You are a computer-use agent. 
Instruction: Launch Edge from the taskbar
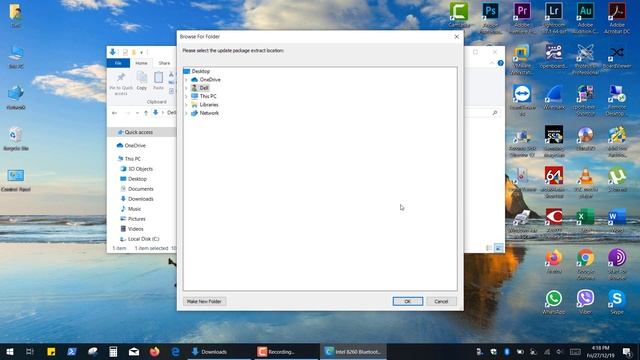tap(176, 351)
